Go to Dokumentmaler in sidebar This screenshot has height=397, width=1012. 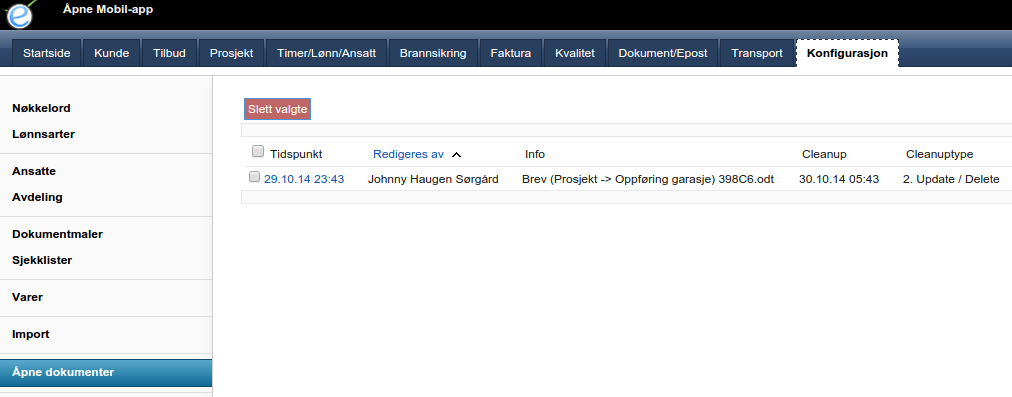click(57, 234)
